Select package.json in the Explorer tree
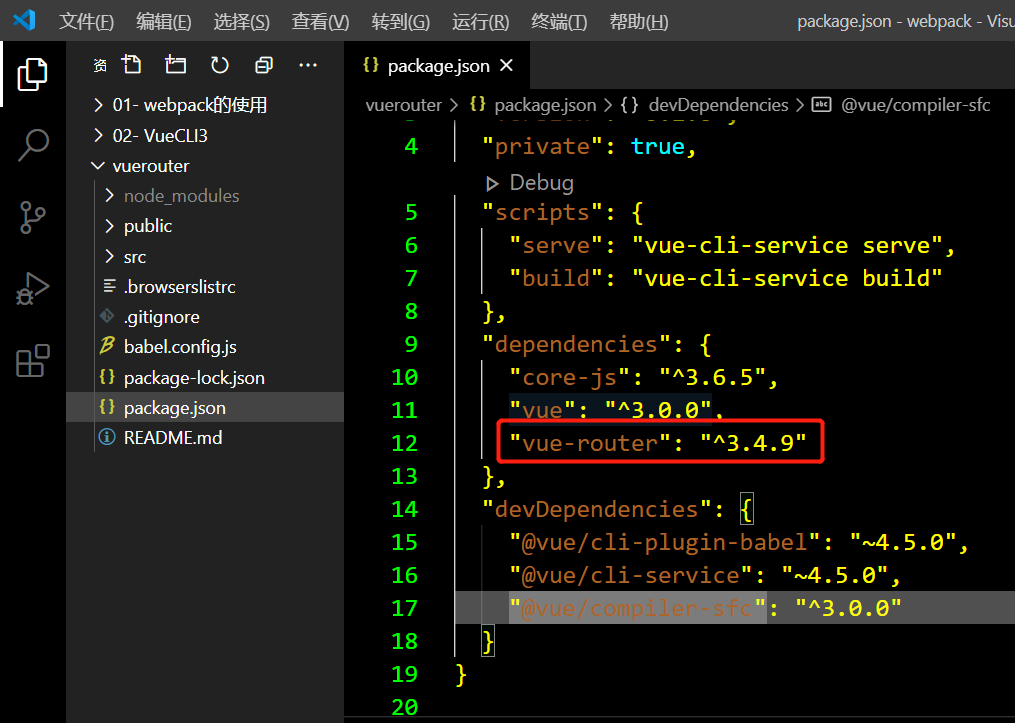Image resolution: width=1015 pixels, height=723 pixels. tap(205, 408)
